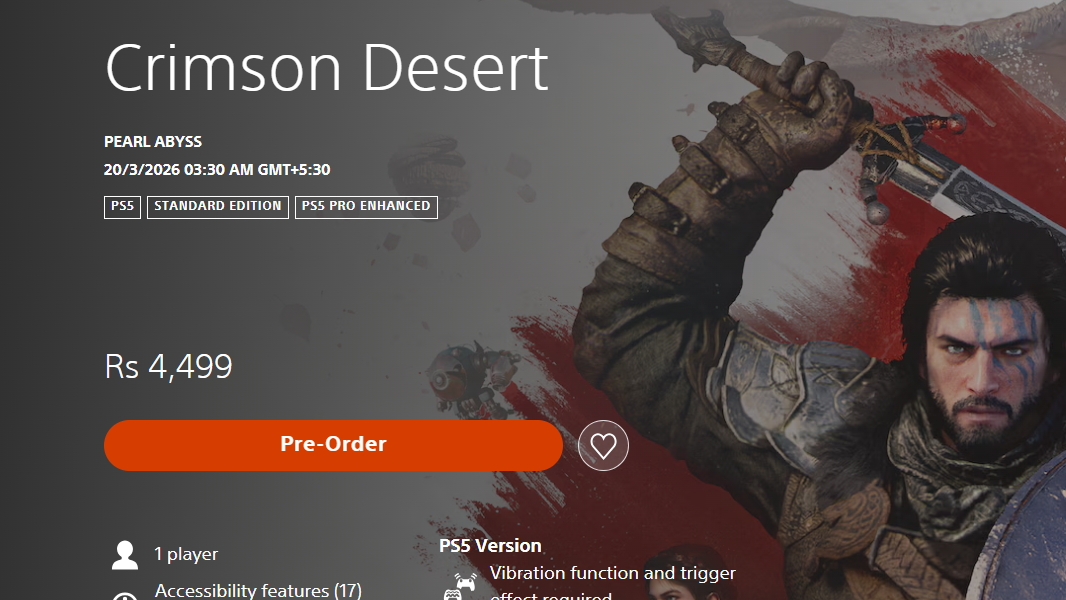Select the PS5 platform tag
Viewport: 1066px width, 600px height.
(122, 207)
